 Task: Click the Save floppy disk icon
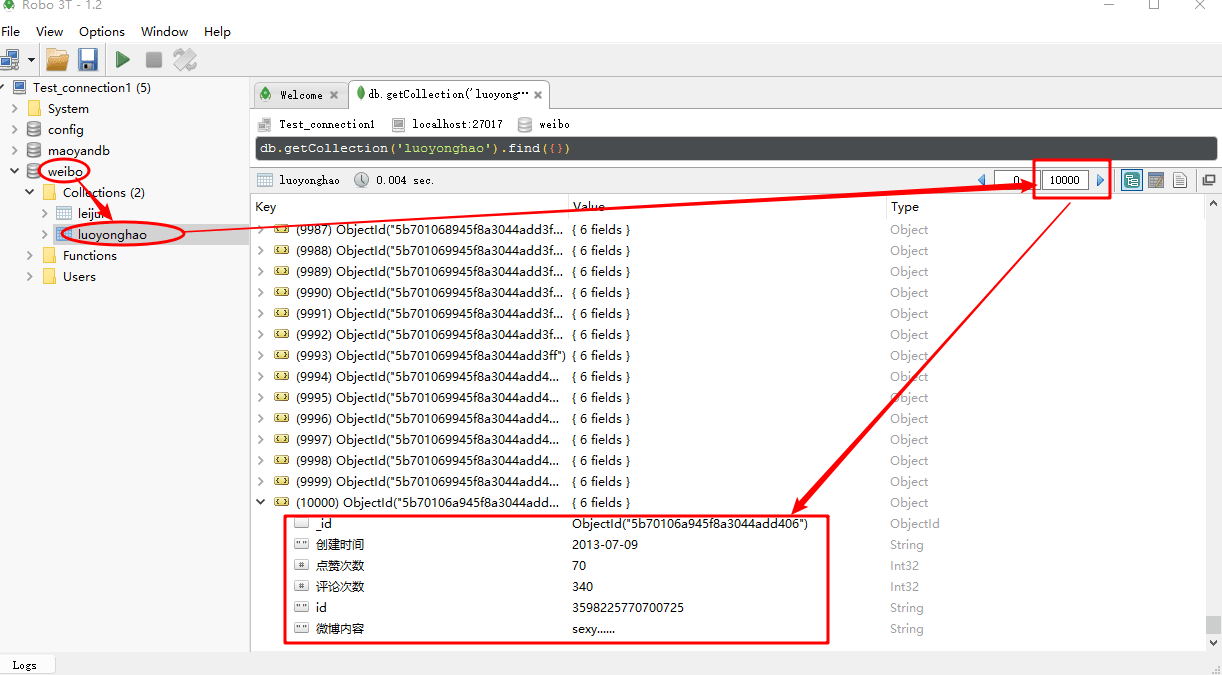[x=88, y=60]
